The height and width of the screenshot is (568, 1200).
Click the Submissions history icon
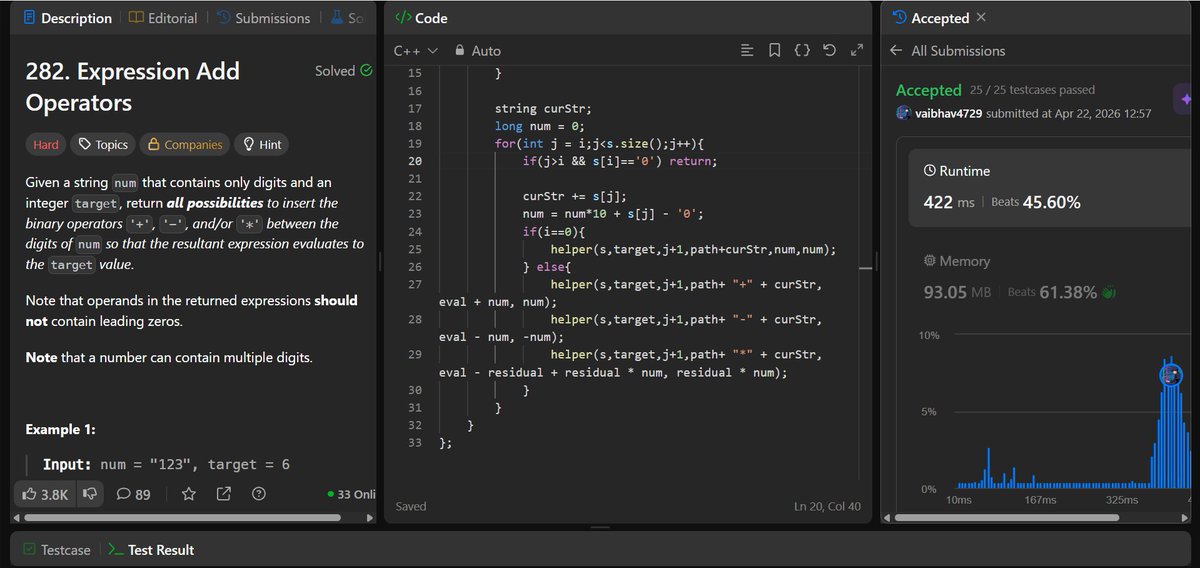point(223,18)
